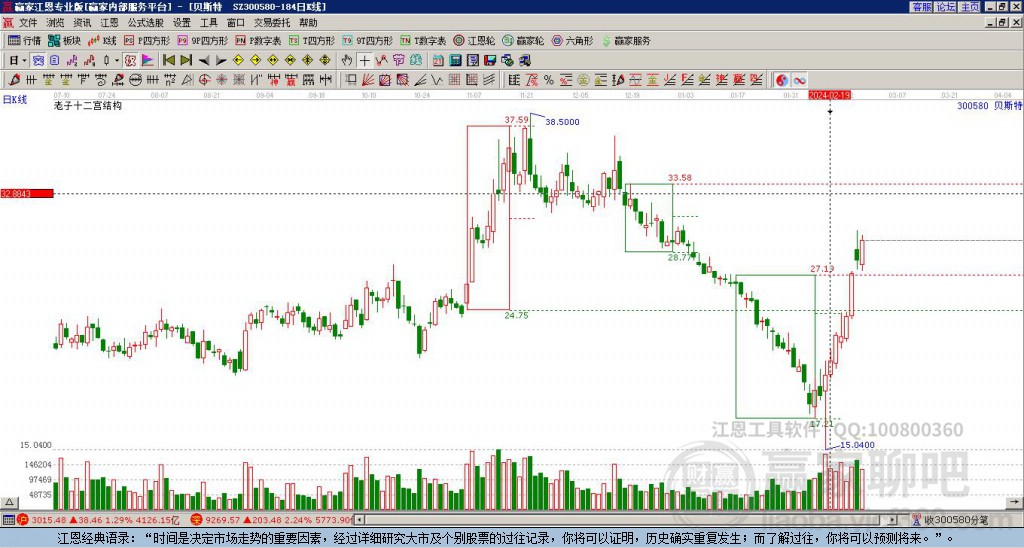Open the 文件 menu
Screen dimensions: 1024x548
[x=27, y=23]
